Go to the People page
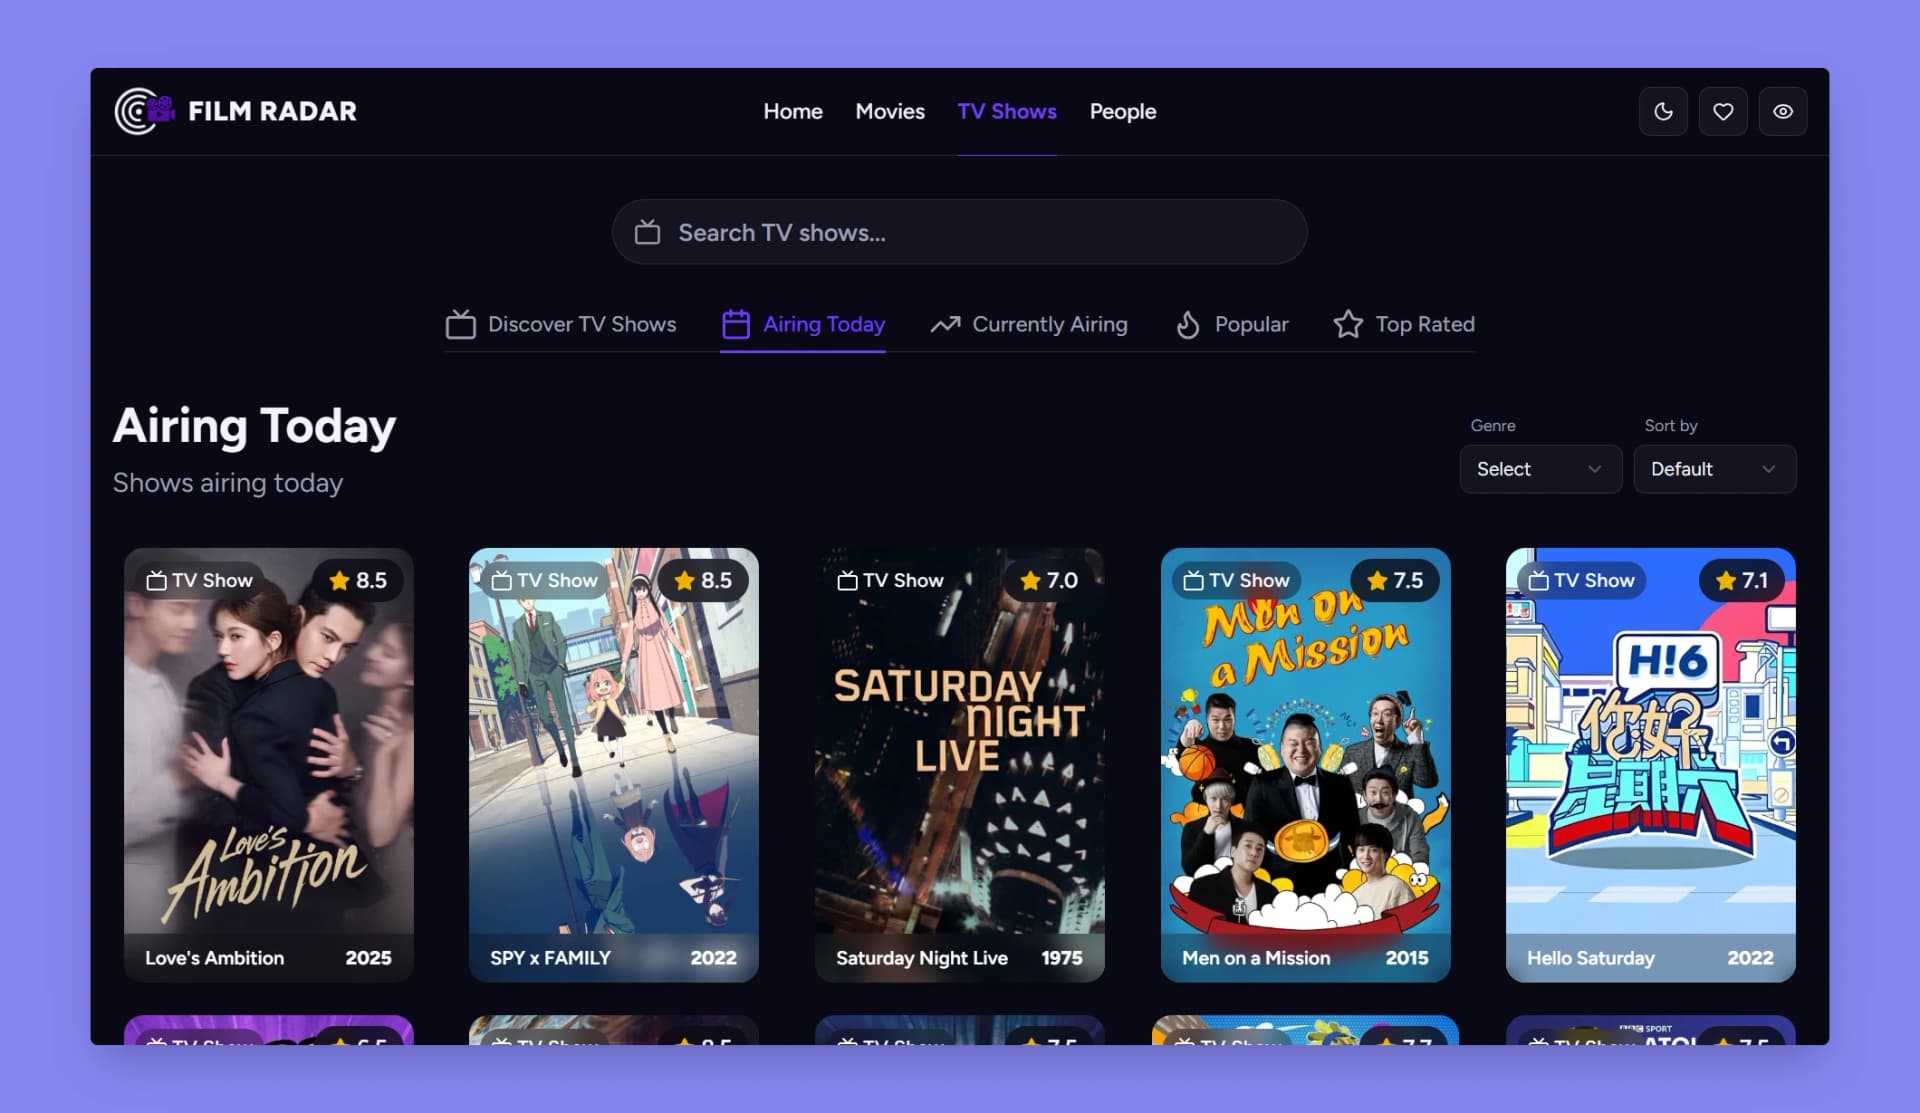This screenshot has width=1920, height=1113. click(1122, 111)
